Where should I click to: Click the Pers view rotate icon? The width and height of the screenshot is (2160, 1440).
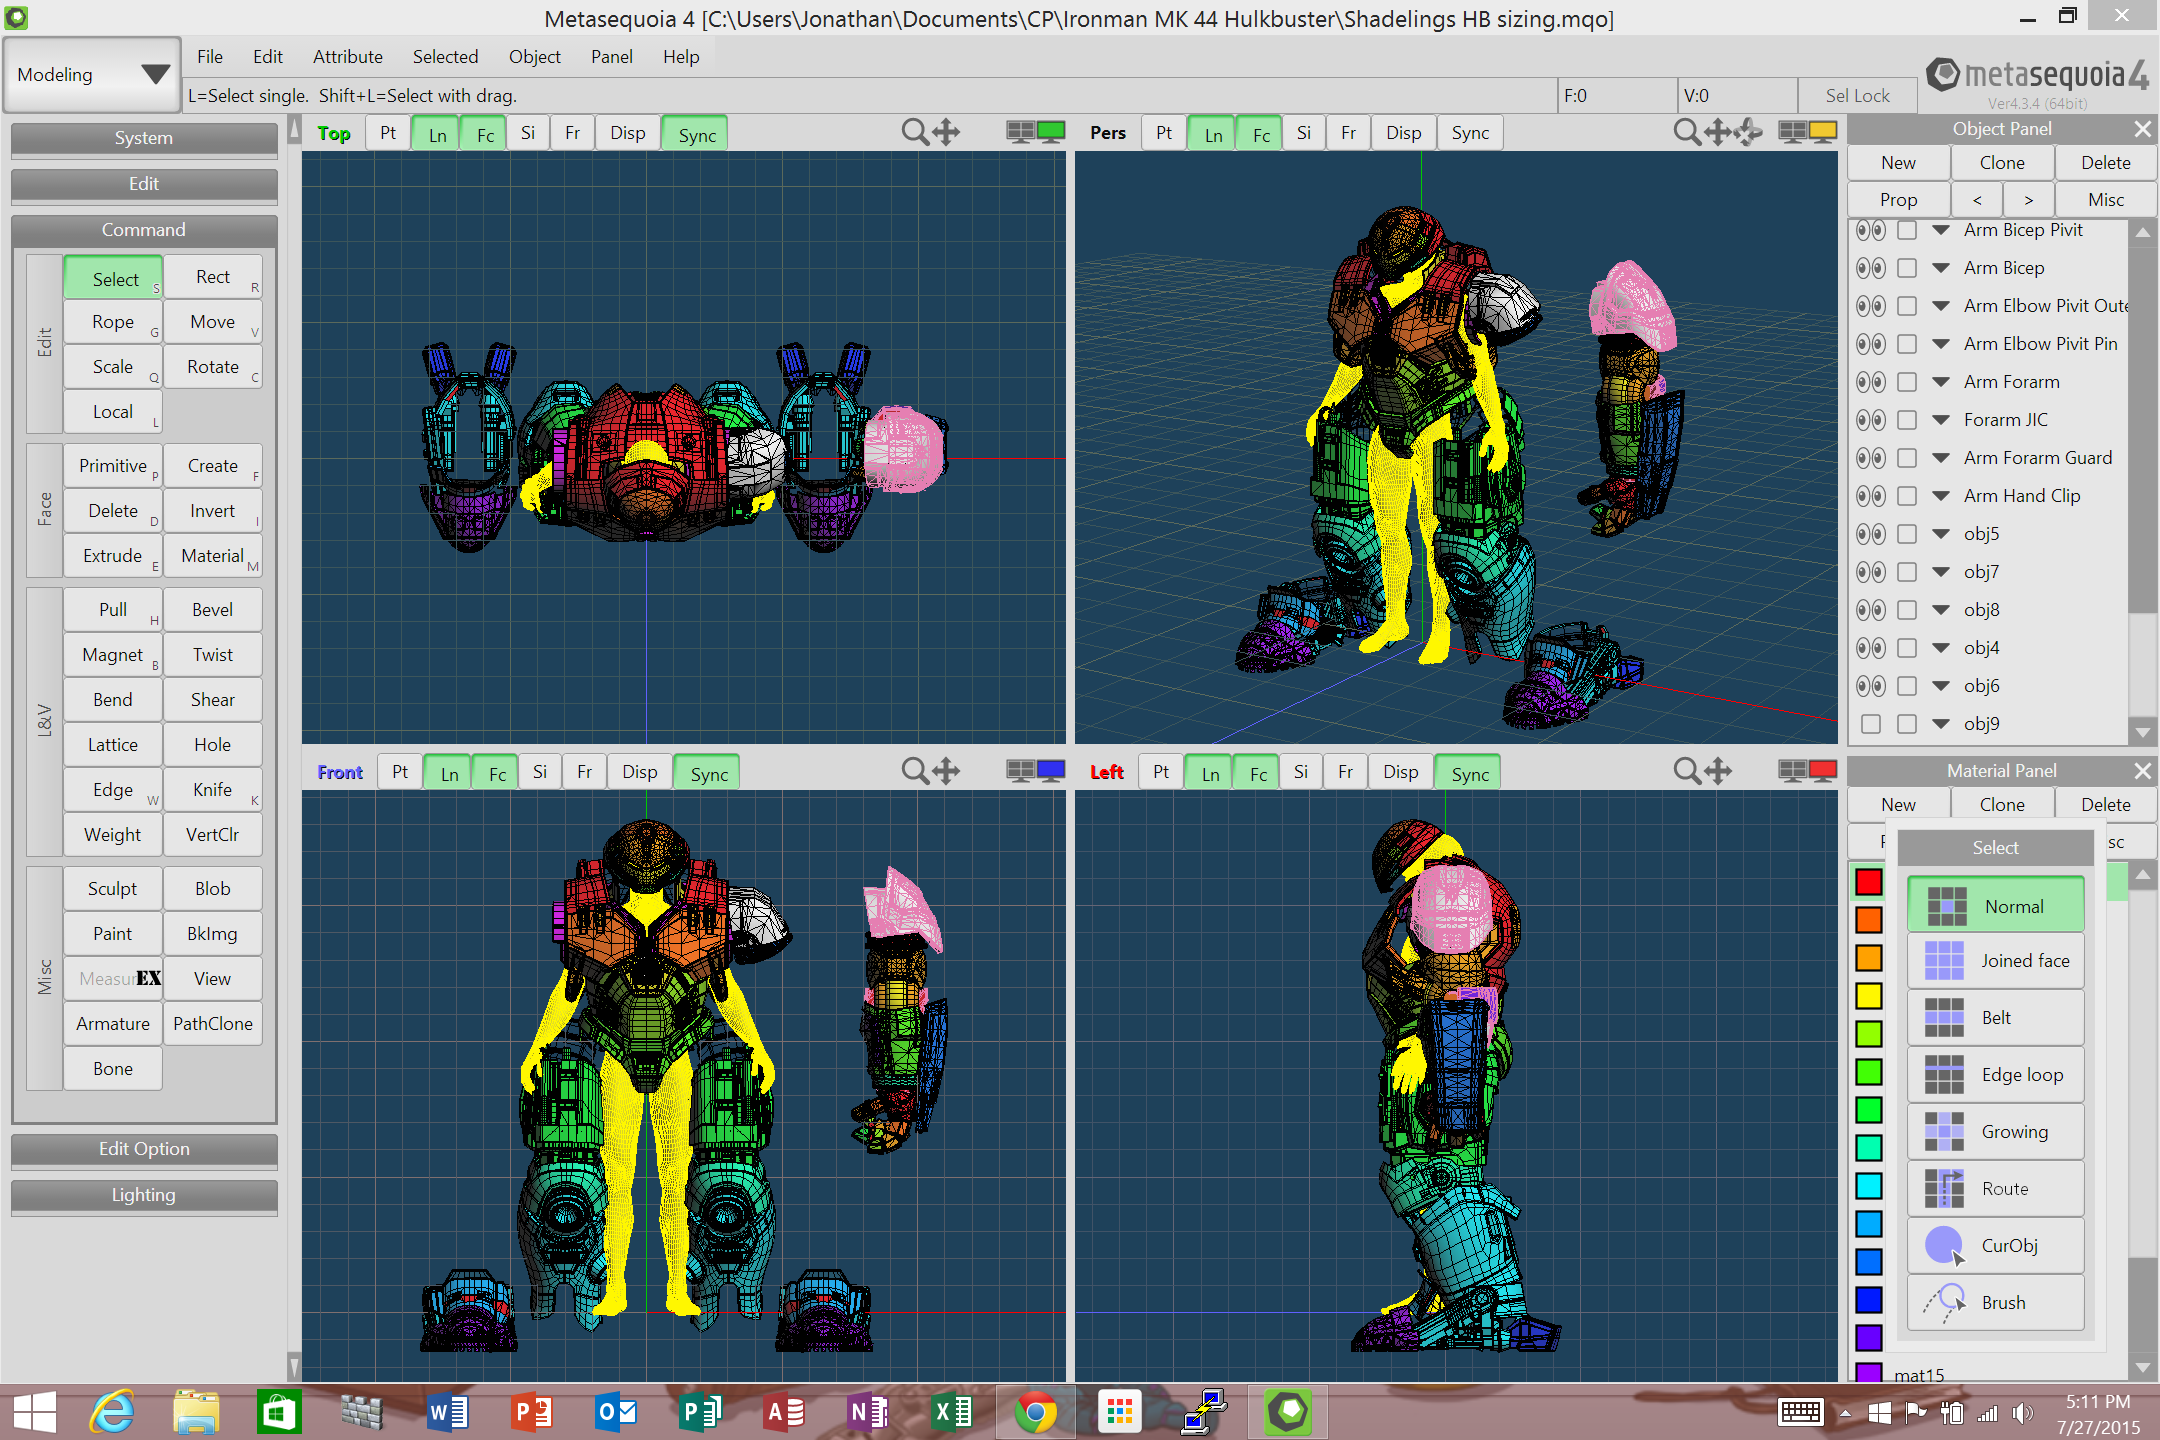pyautogui.click(x=1748, y=132)
